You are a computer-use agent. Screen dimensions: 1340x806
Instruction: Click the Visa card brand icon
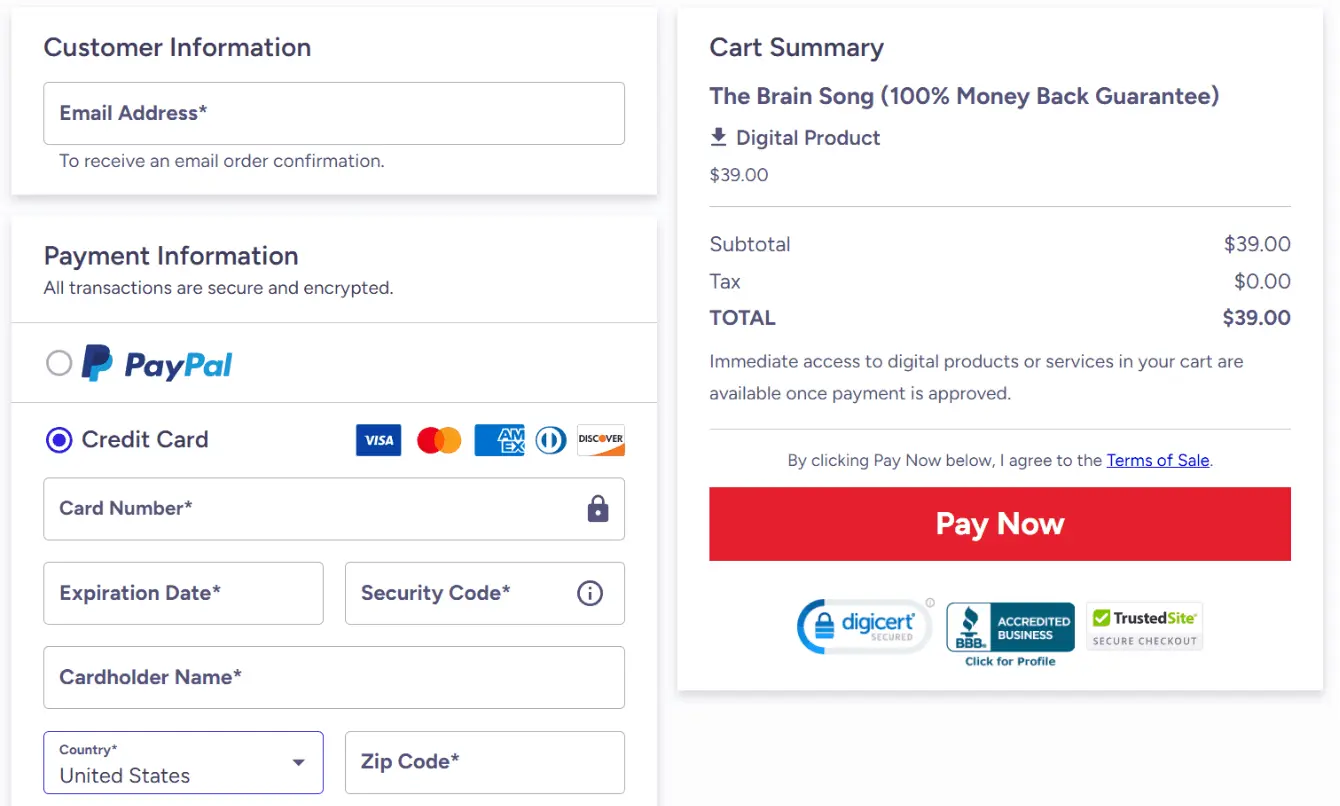(378, 440)
